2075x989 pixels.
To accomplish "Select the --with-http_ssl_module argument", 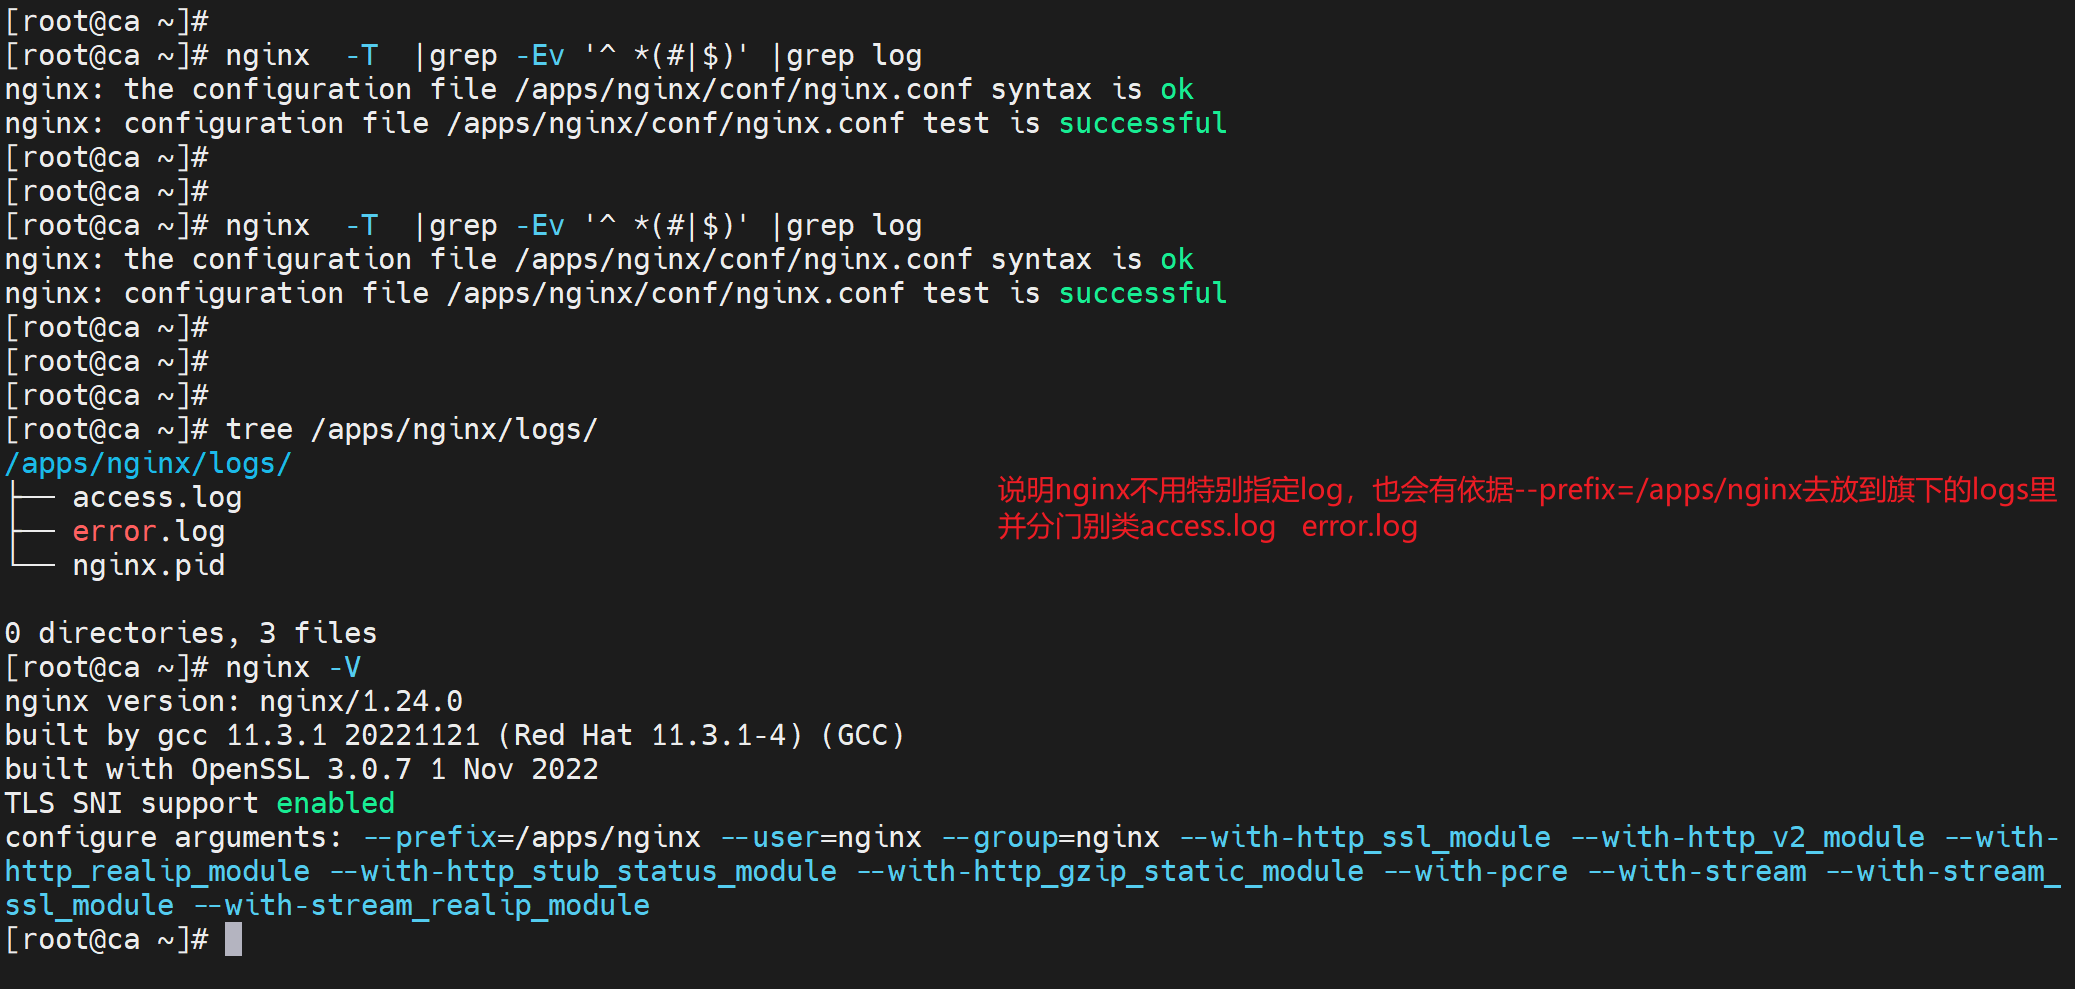I will [x=1365, y=837].
